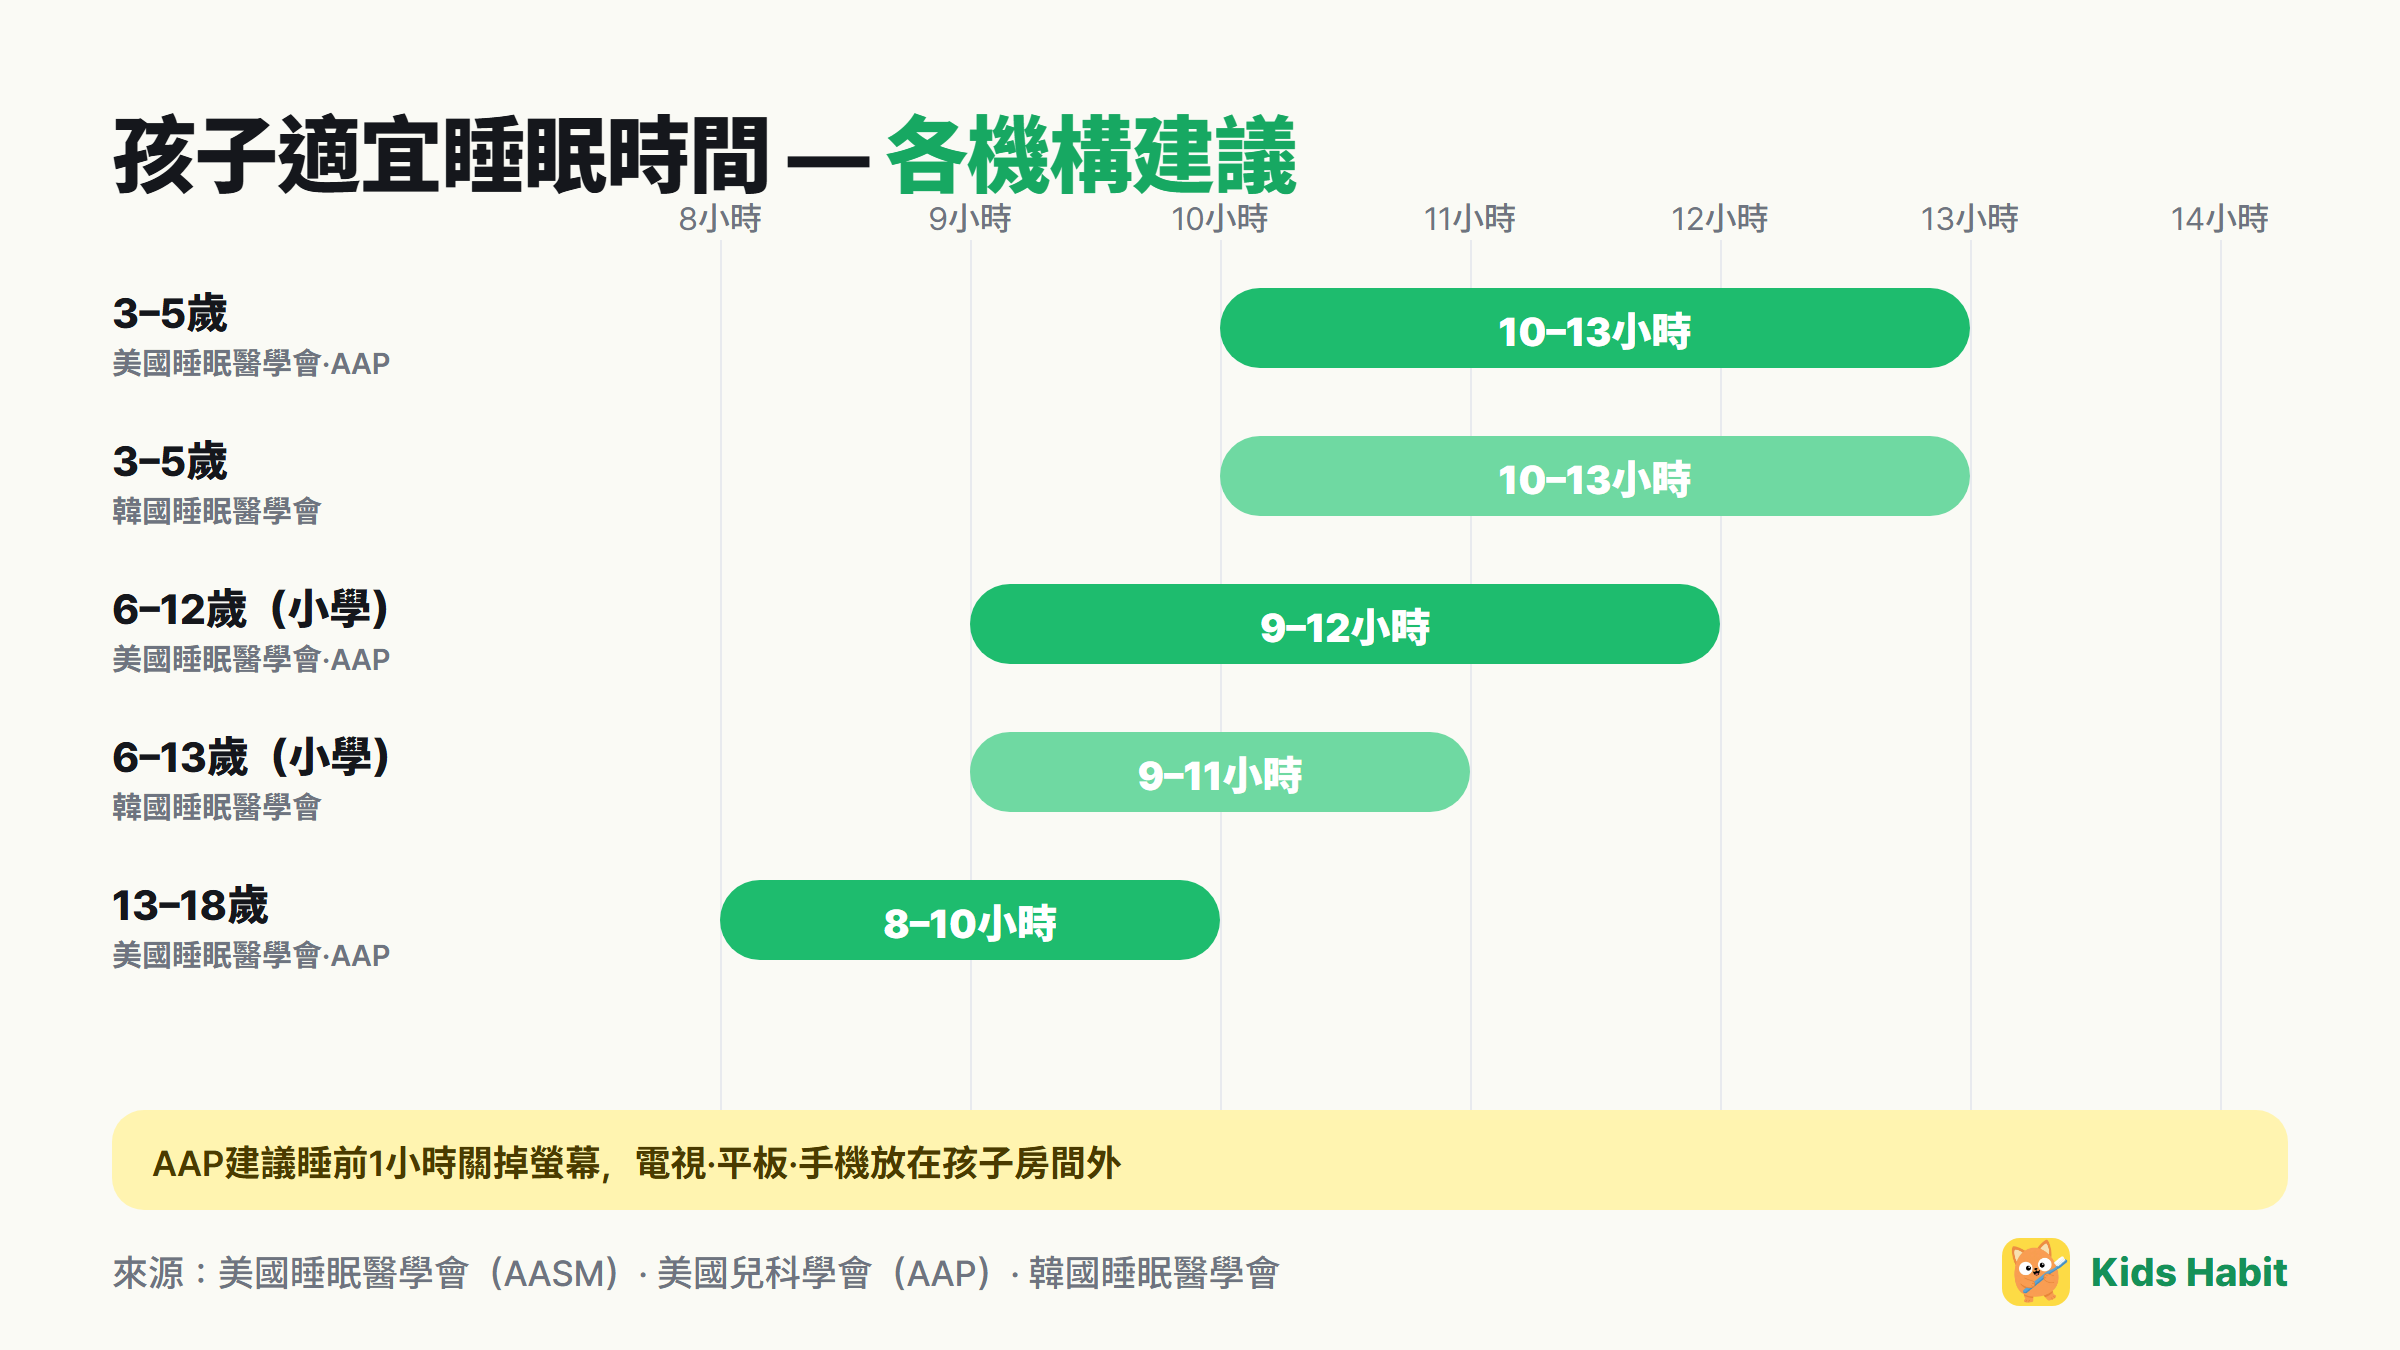Click the 12小時 axis label

[1720, 219]
